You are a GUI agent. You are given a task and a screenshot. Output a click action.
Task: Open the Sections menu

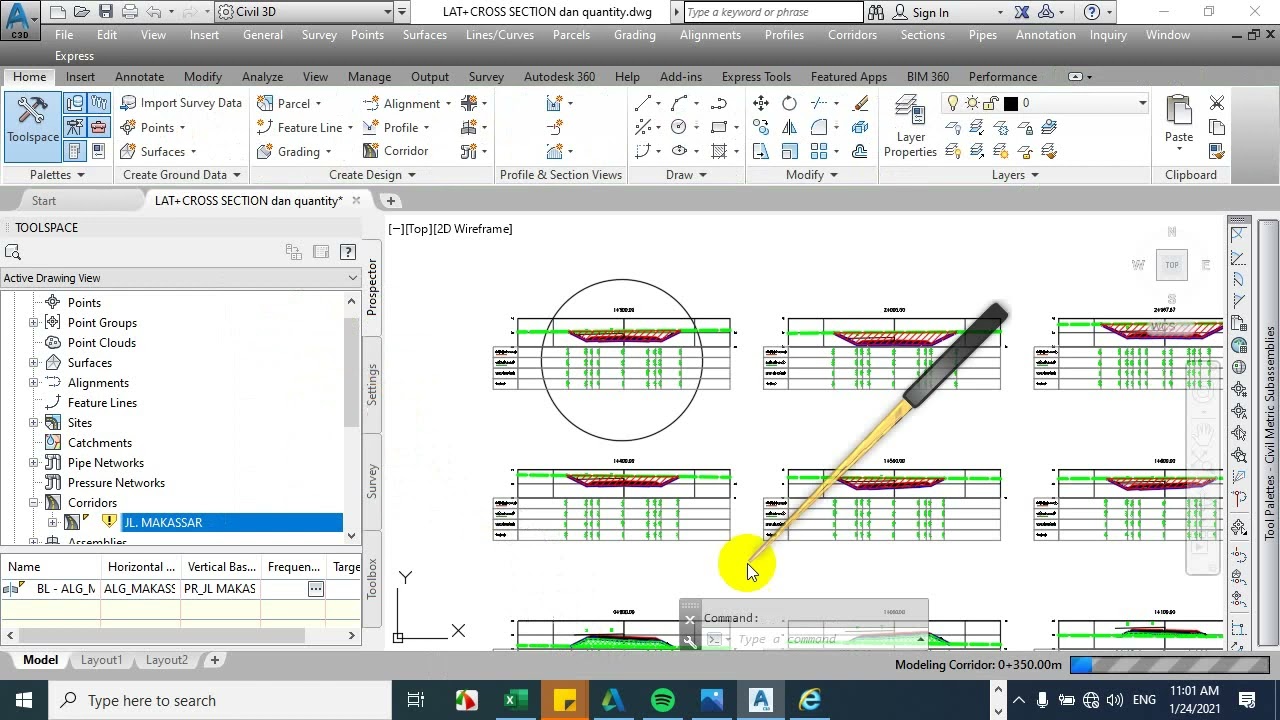coord(922,35)
